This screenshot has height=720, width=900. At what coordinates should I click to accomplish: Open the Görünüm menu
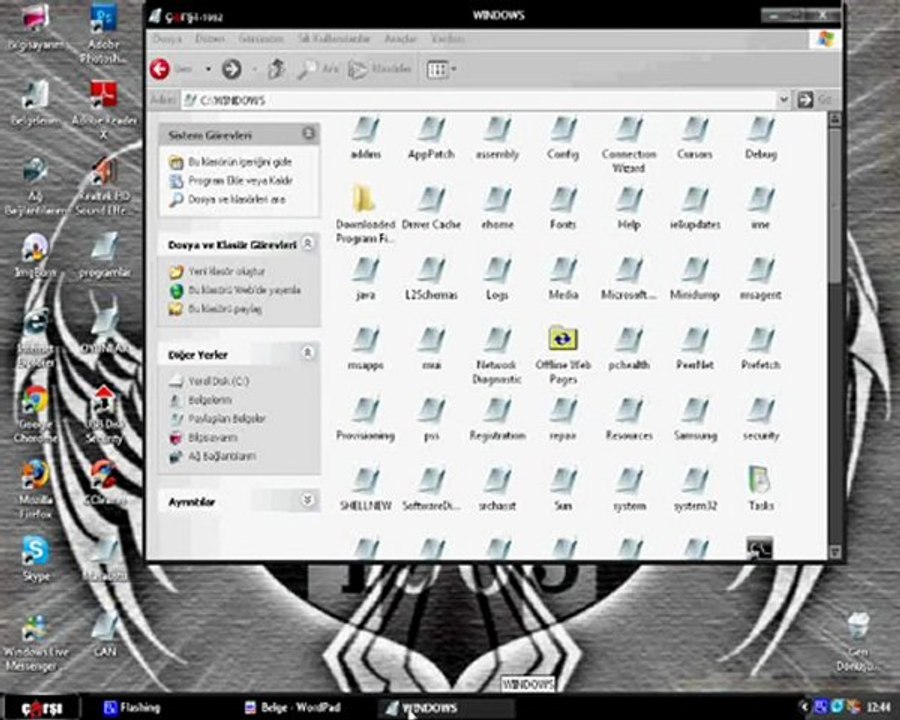point(261,39)
